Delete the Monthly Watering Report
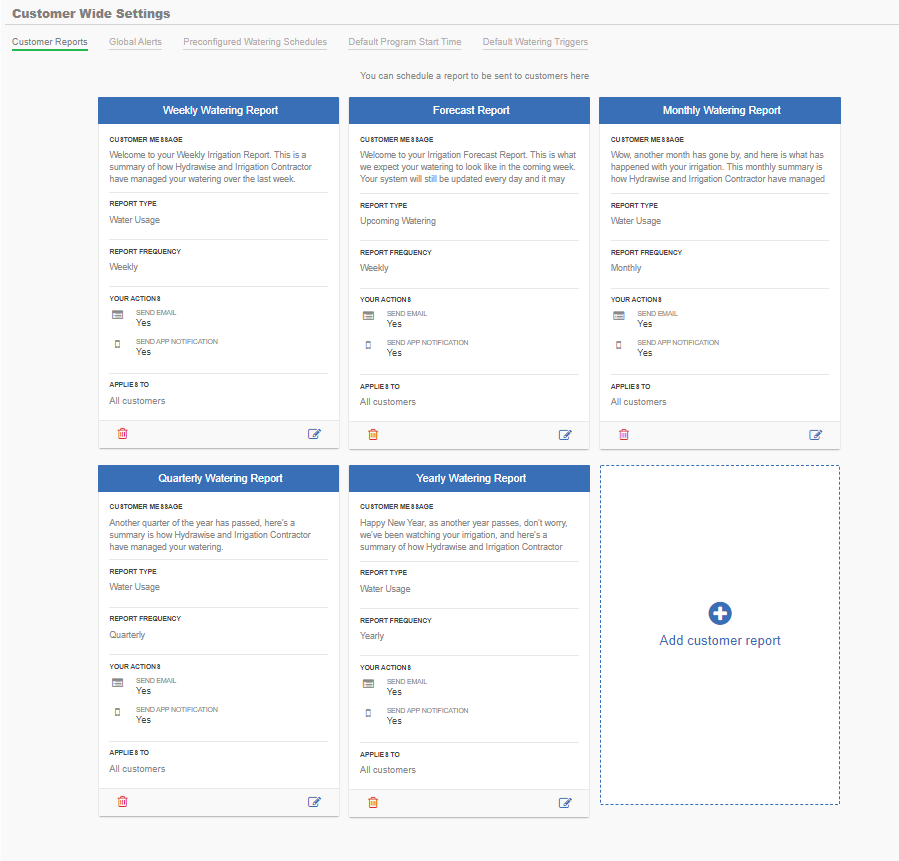Image resolution: width=899 pixels, height=861 pixels. pyautogui.click(x=624, y=435)
